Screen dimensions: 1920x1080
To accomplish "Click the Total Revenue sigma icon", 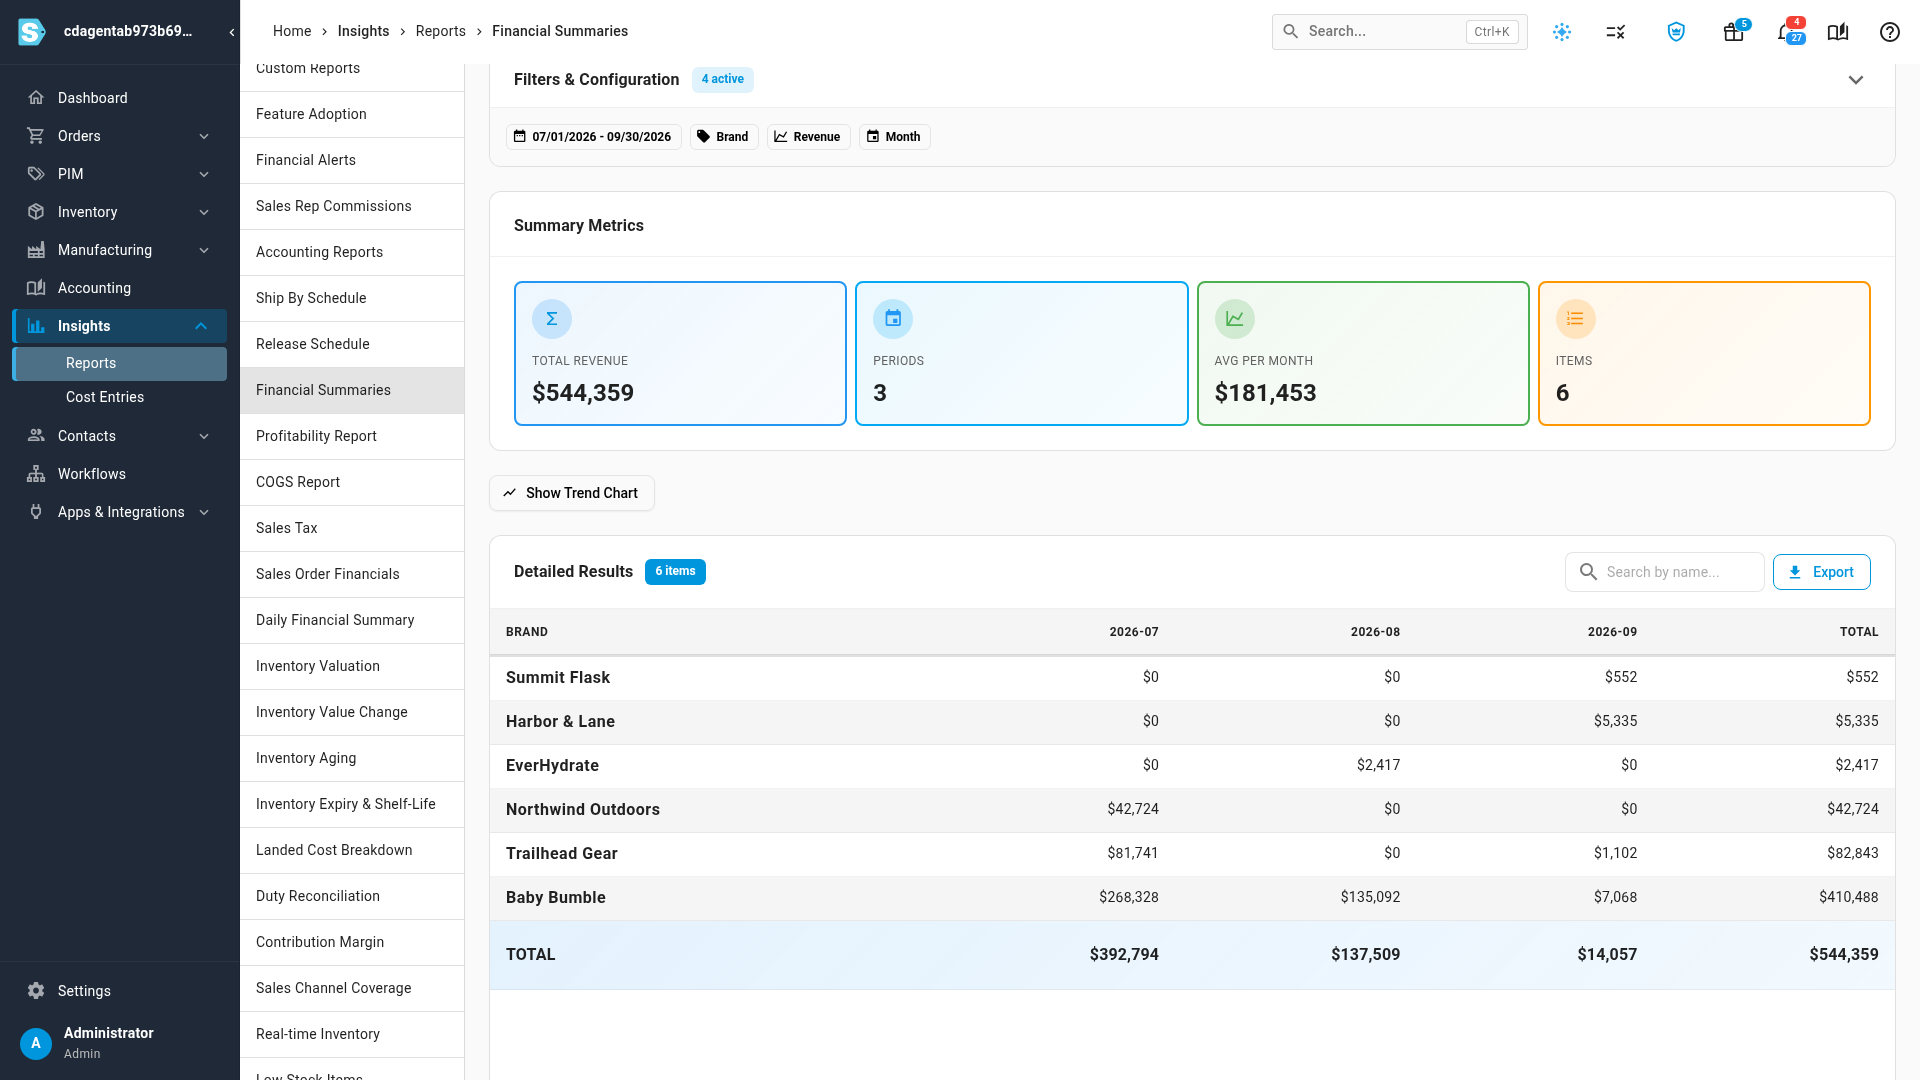I will coord(552,319).
